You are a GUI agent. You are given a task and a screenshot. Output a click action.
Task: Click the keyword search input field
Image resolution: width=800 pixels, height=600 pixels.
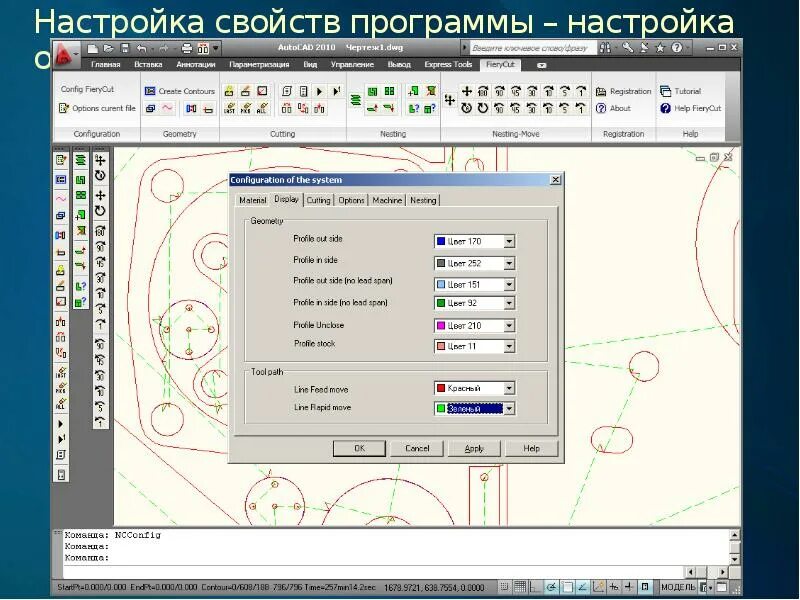coord(532,48)
